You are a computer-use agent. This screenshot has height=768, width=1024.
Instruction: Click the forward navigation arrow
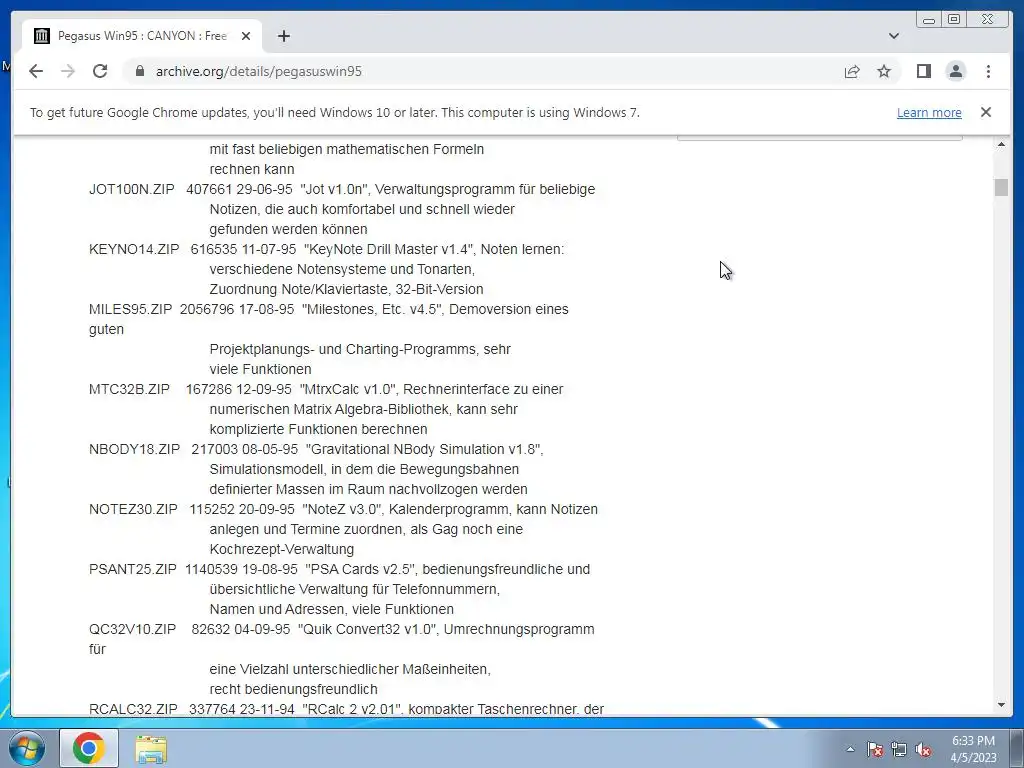point(68,71)
